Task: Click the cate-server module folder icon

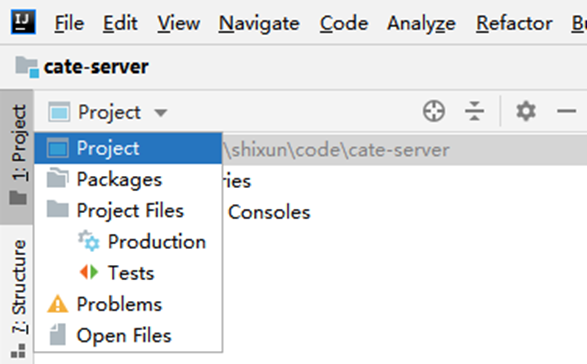Action: [27, 67]
